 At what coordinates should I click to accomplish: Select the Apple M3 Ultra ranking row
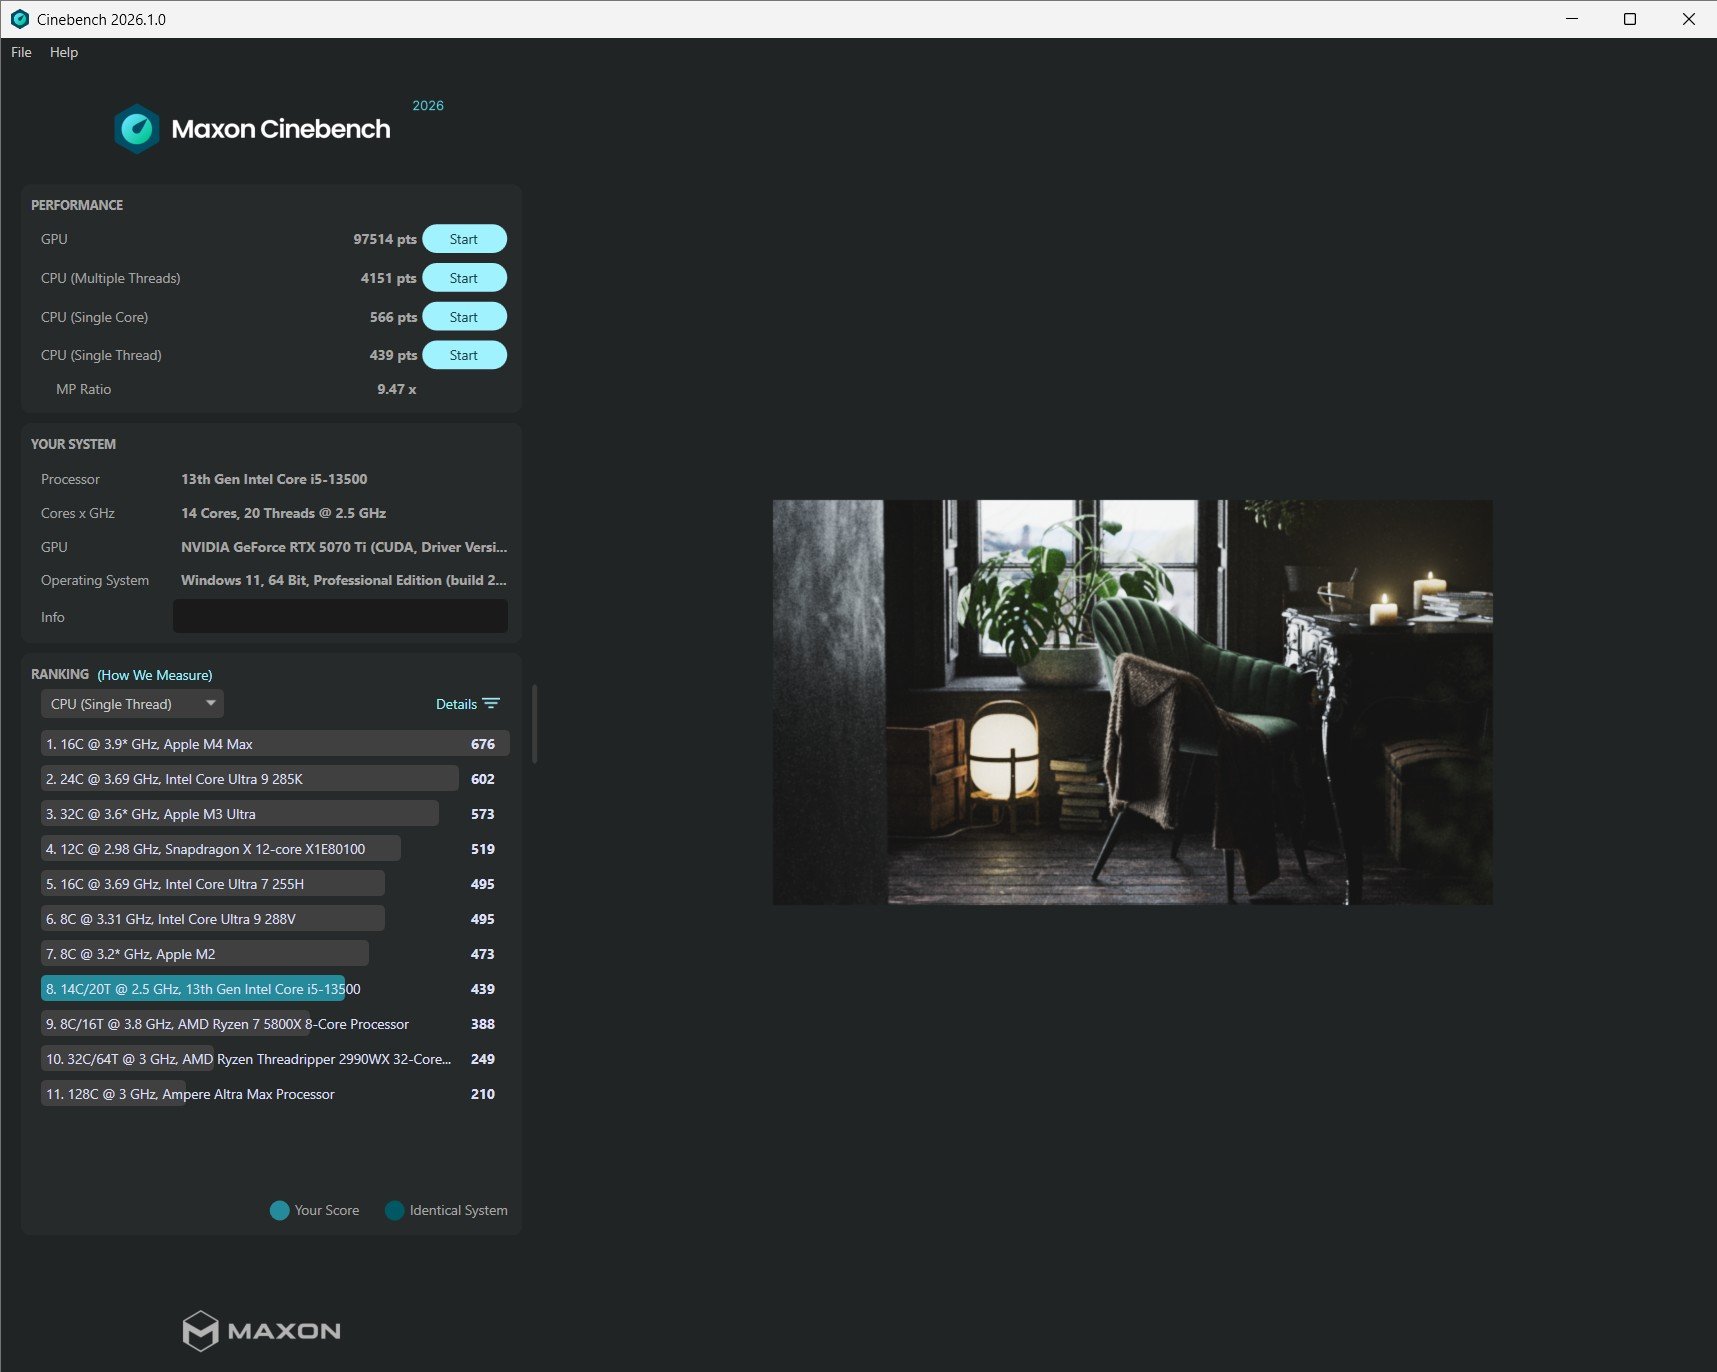coord(275,813)
